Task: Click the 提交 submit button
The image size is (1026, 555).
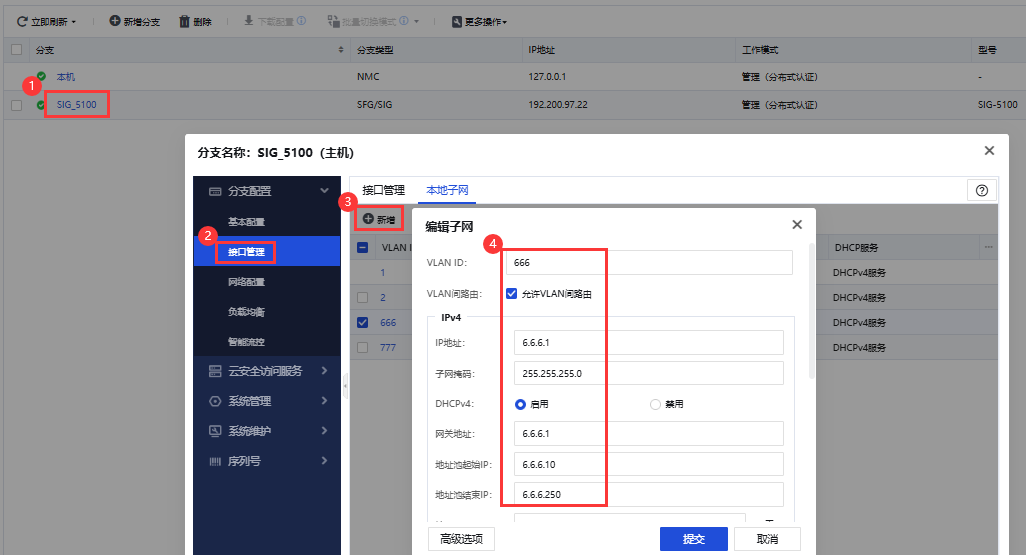Action: 693,539
